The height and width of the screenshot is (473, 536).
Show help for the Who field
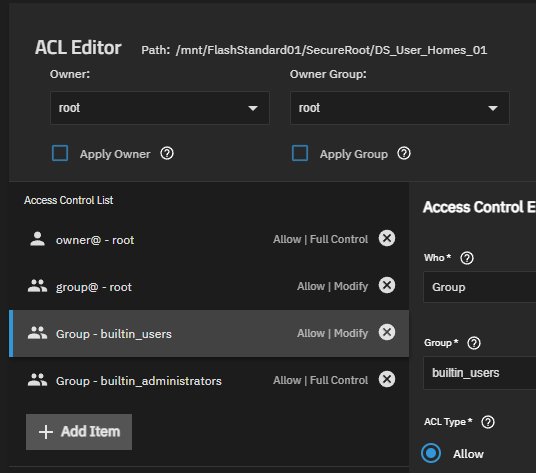[467, 258]
